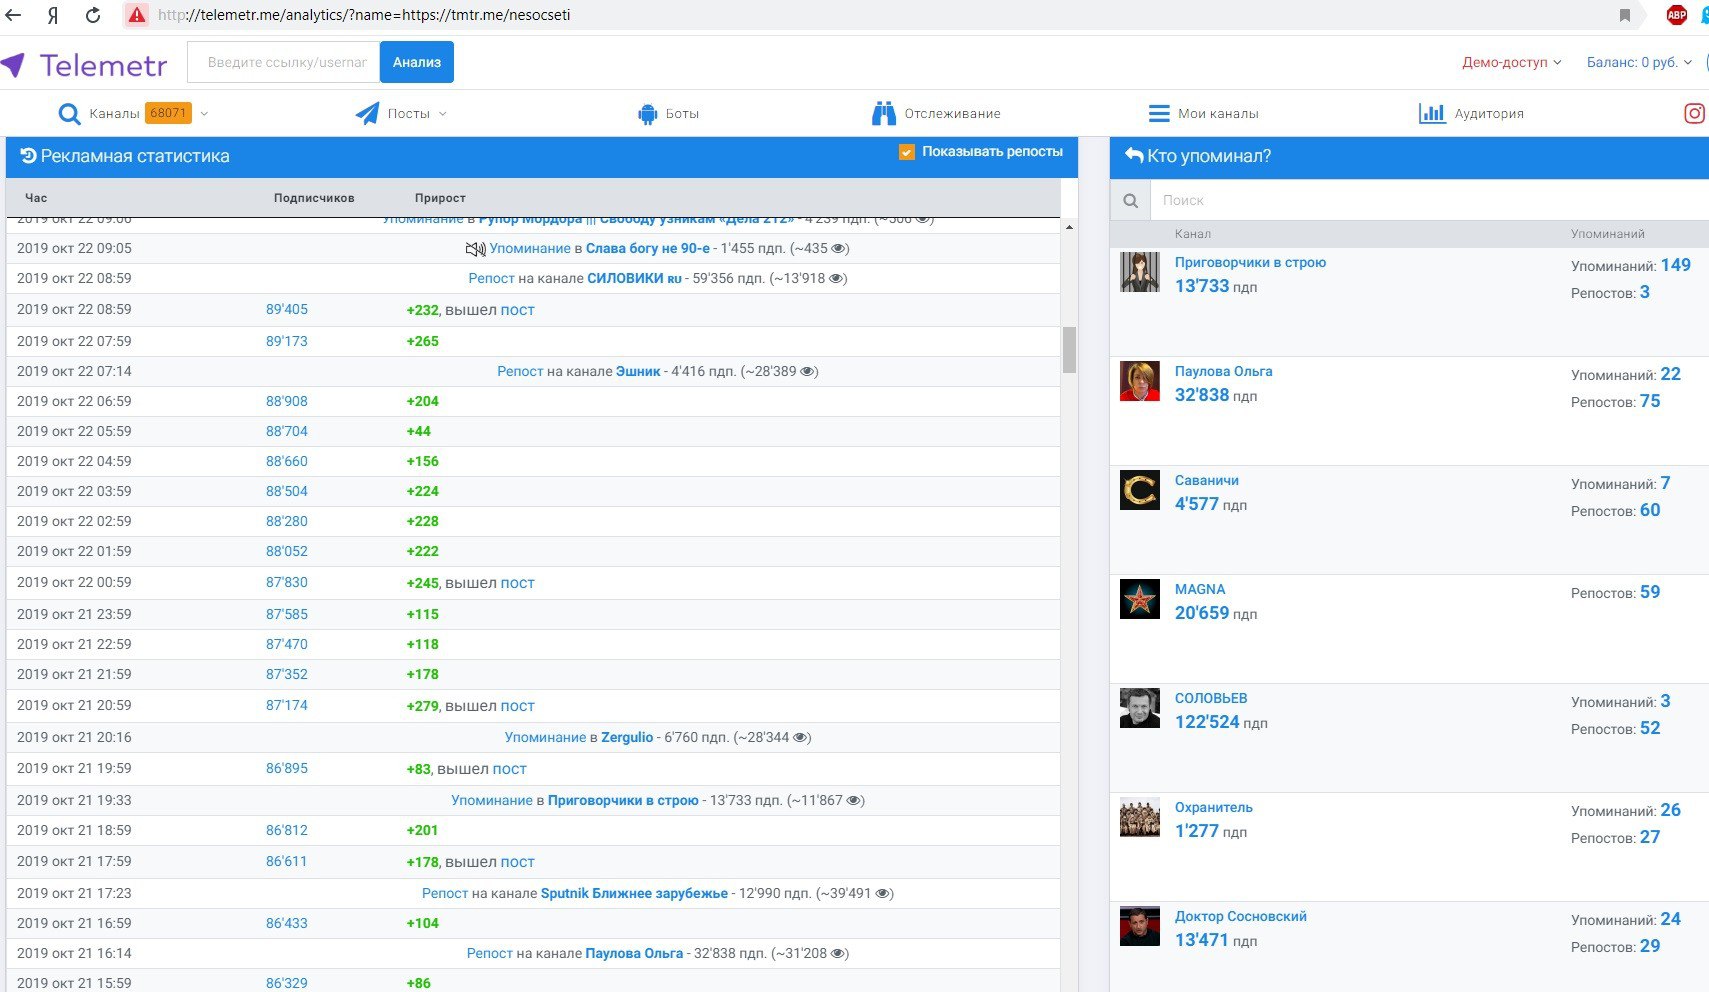Open the Паулова Ольга avatar thumbnail
This screenshot has height=992, width=1709.
[x=1140, y=381]
